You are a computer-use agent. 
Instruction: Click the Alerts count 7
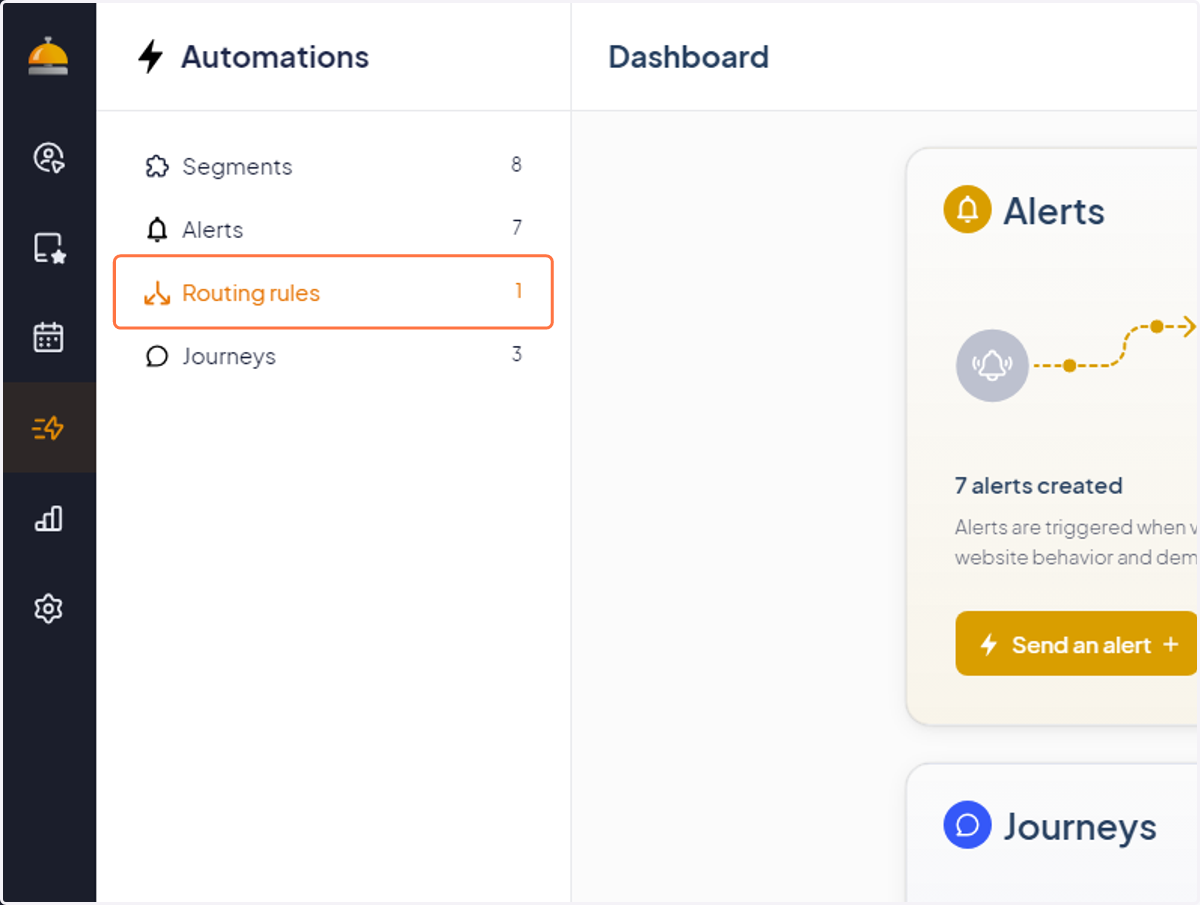[517, 228]
